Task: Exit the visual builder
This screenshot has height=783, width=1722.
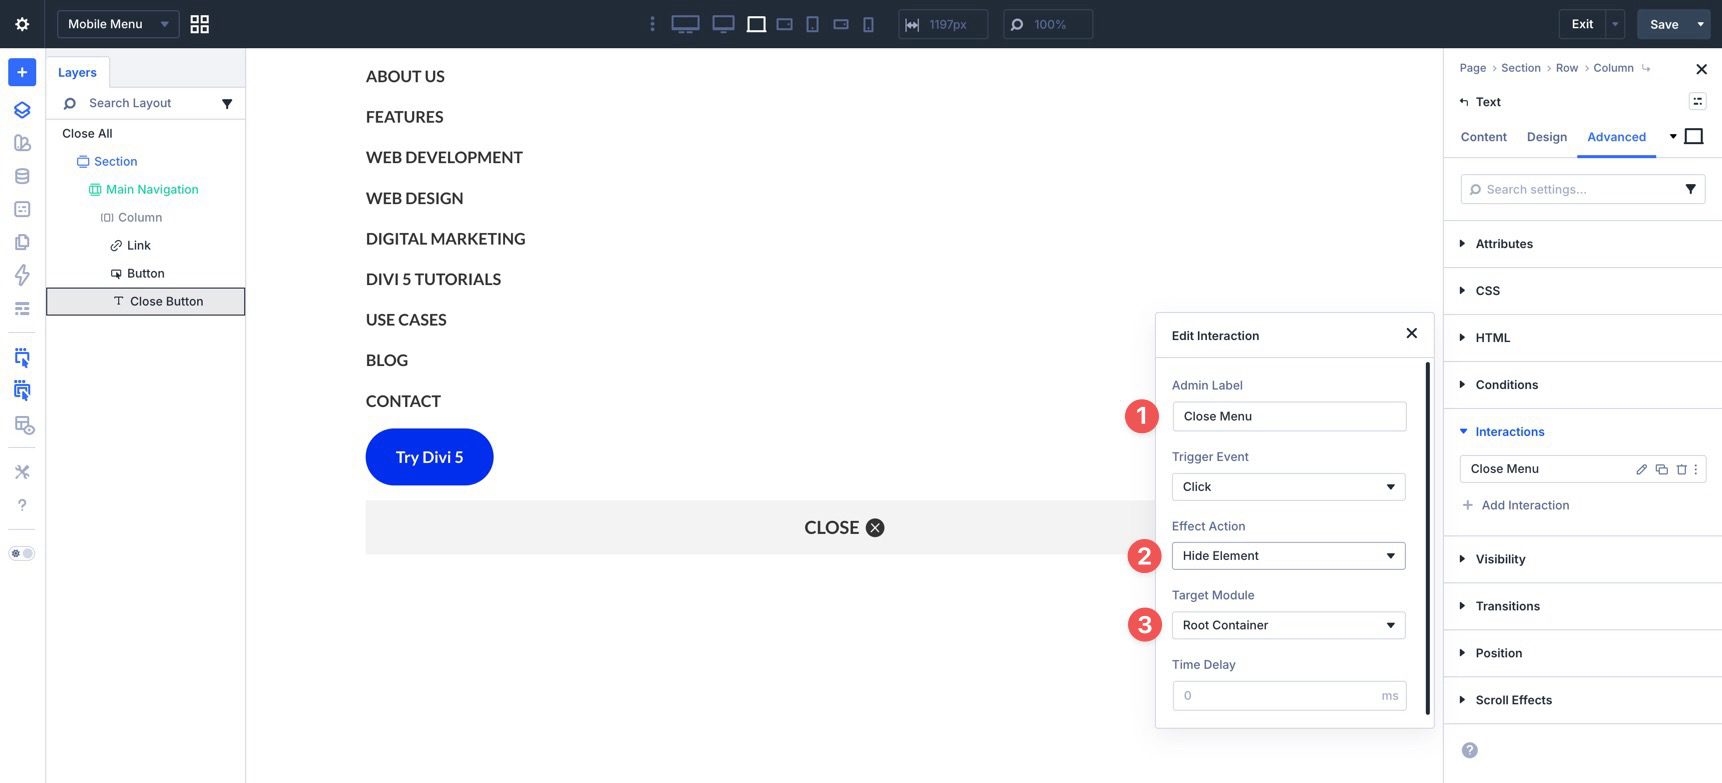Action: coord(1582,24)
